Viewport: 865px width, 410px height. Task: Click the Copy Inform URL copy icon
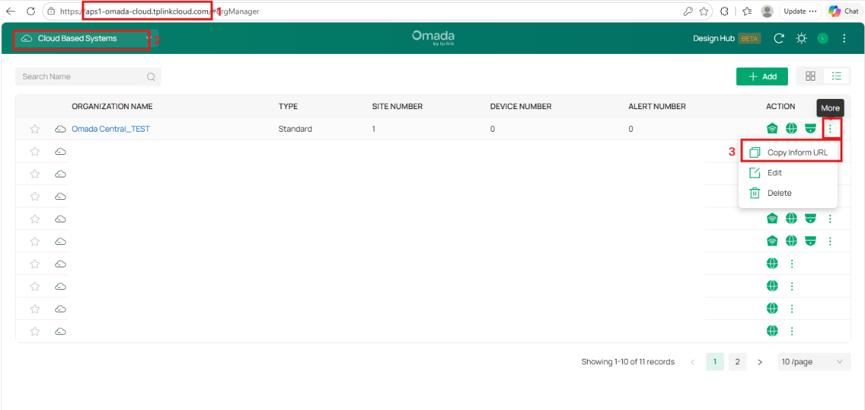[x=755, y=152]
